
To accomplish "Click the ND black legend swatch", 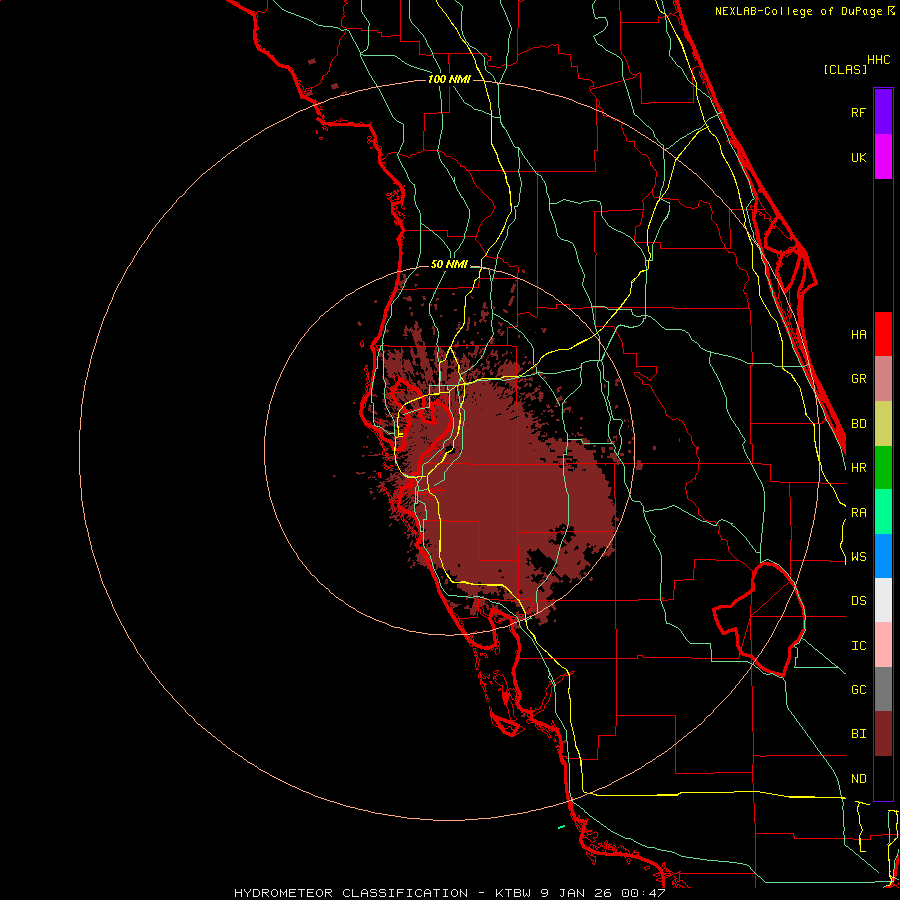I will (x=883, y=778).
